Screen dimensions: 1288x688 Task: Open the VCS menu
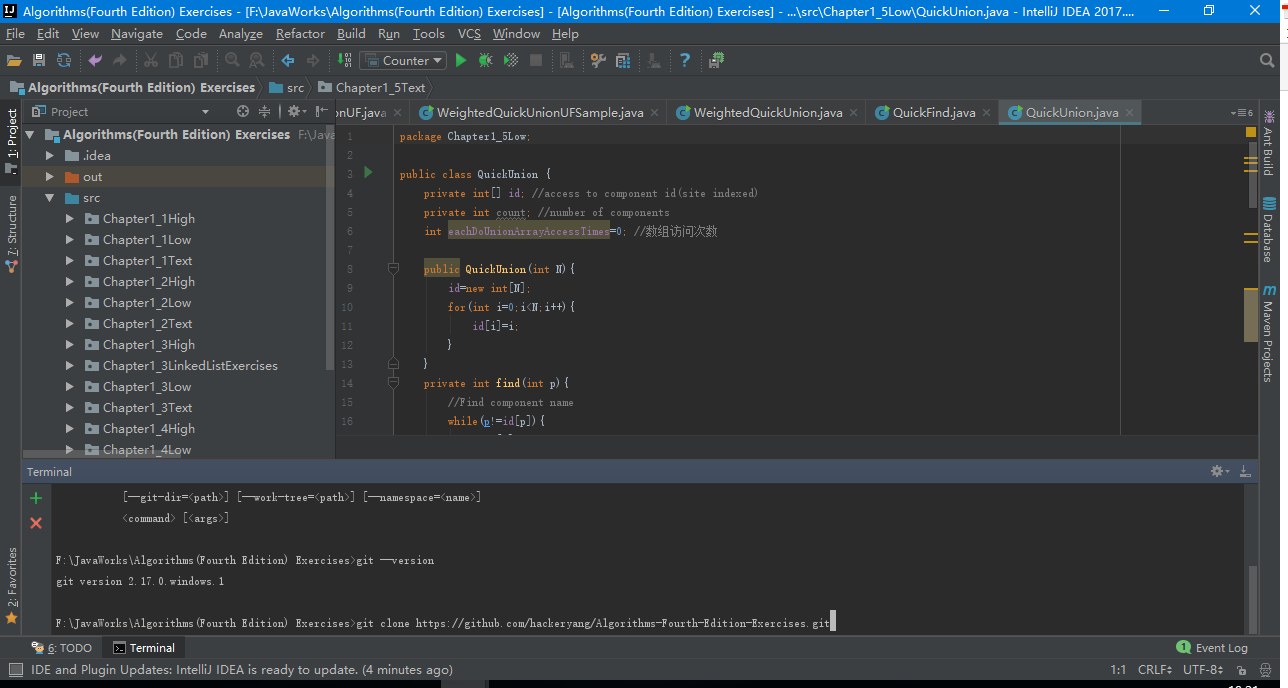click(x=469, y=33)
